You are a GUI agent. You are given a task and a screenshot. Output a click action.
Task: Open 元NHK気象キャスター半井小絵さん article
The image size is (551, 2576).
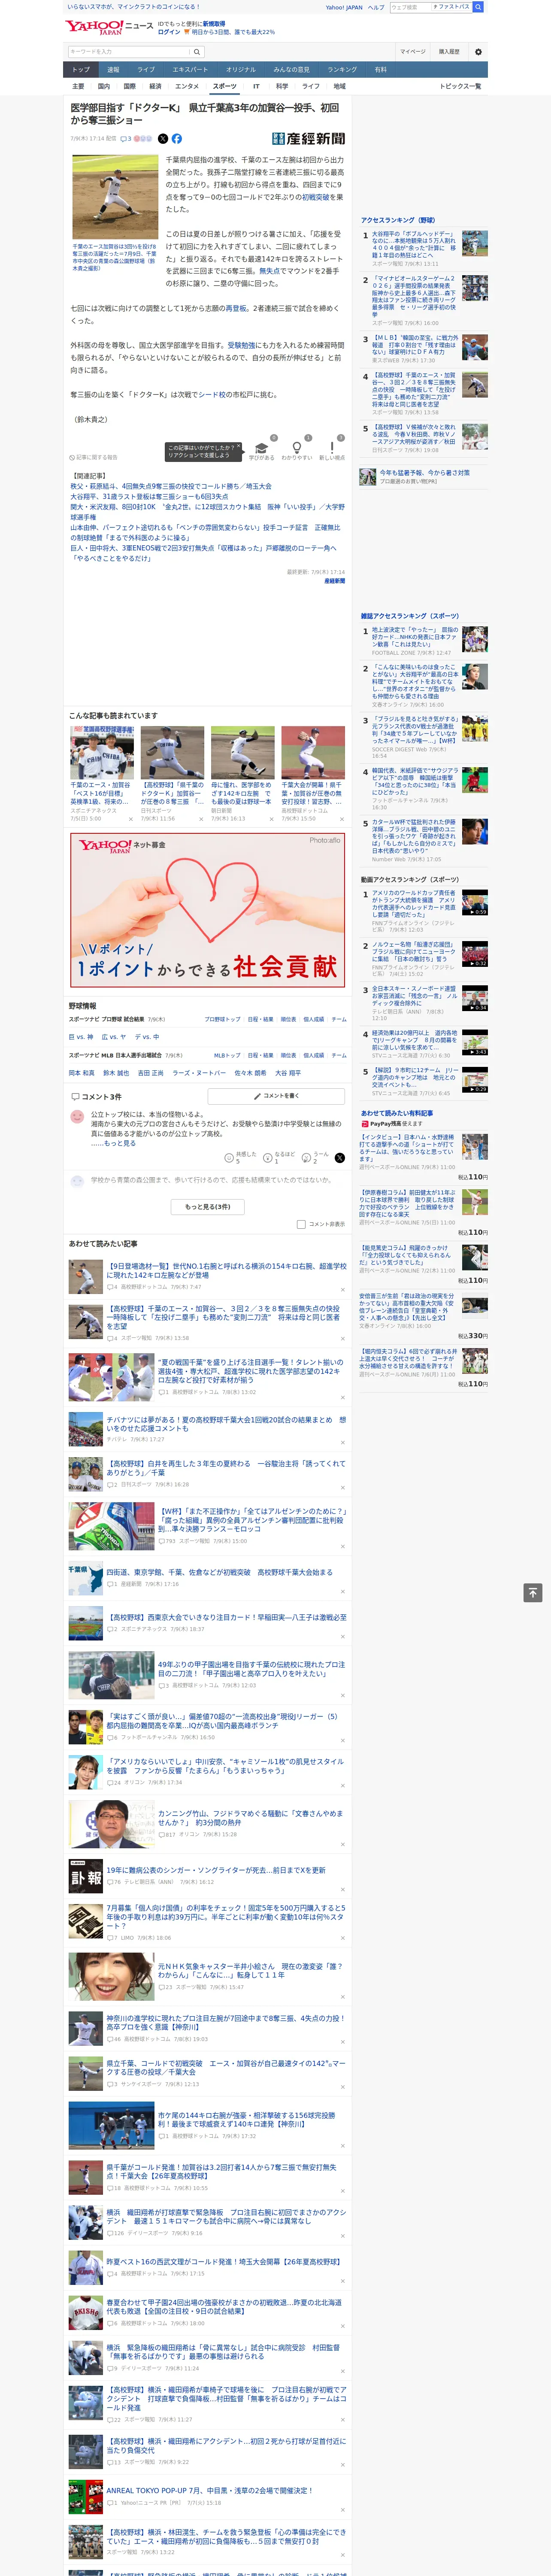pos(250,1970)
